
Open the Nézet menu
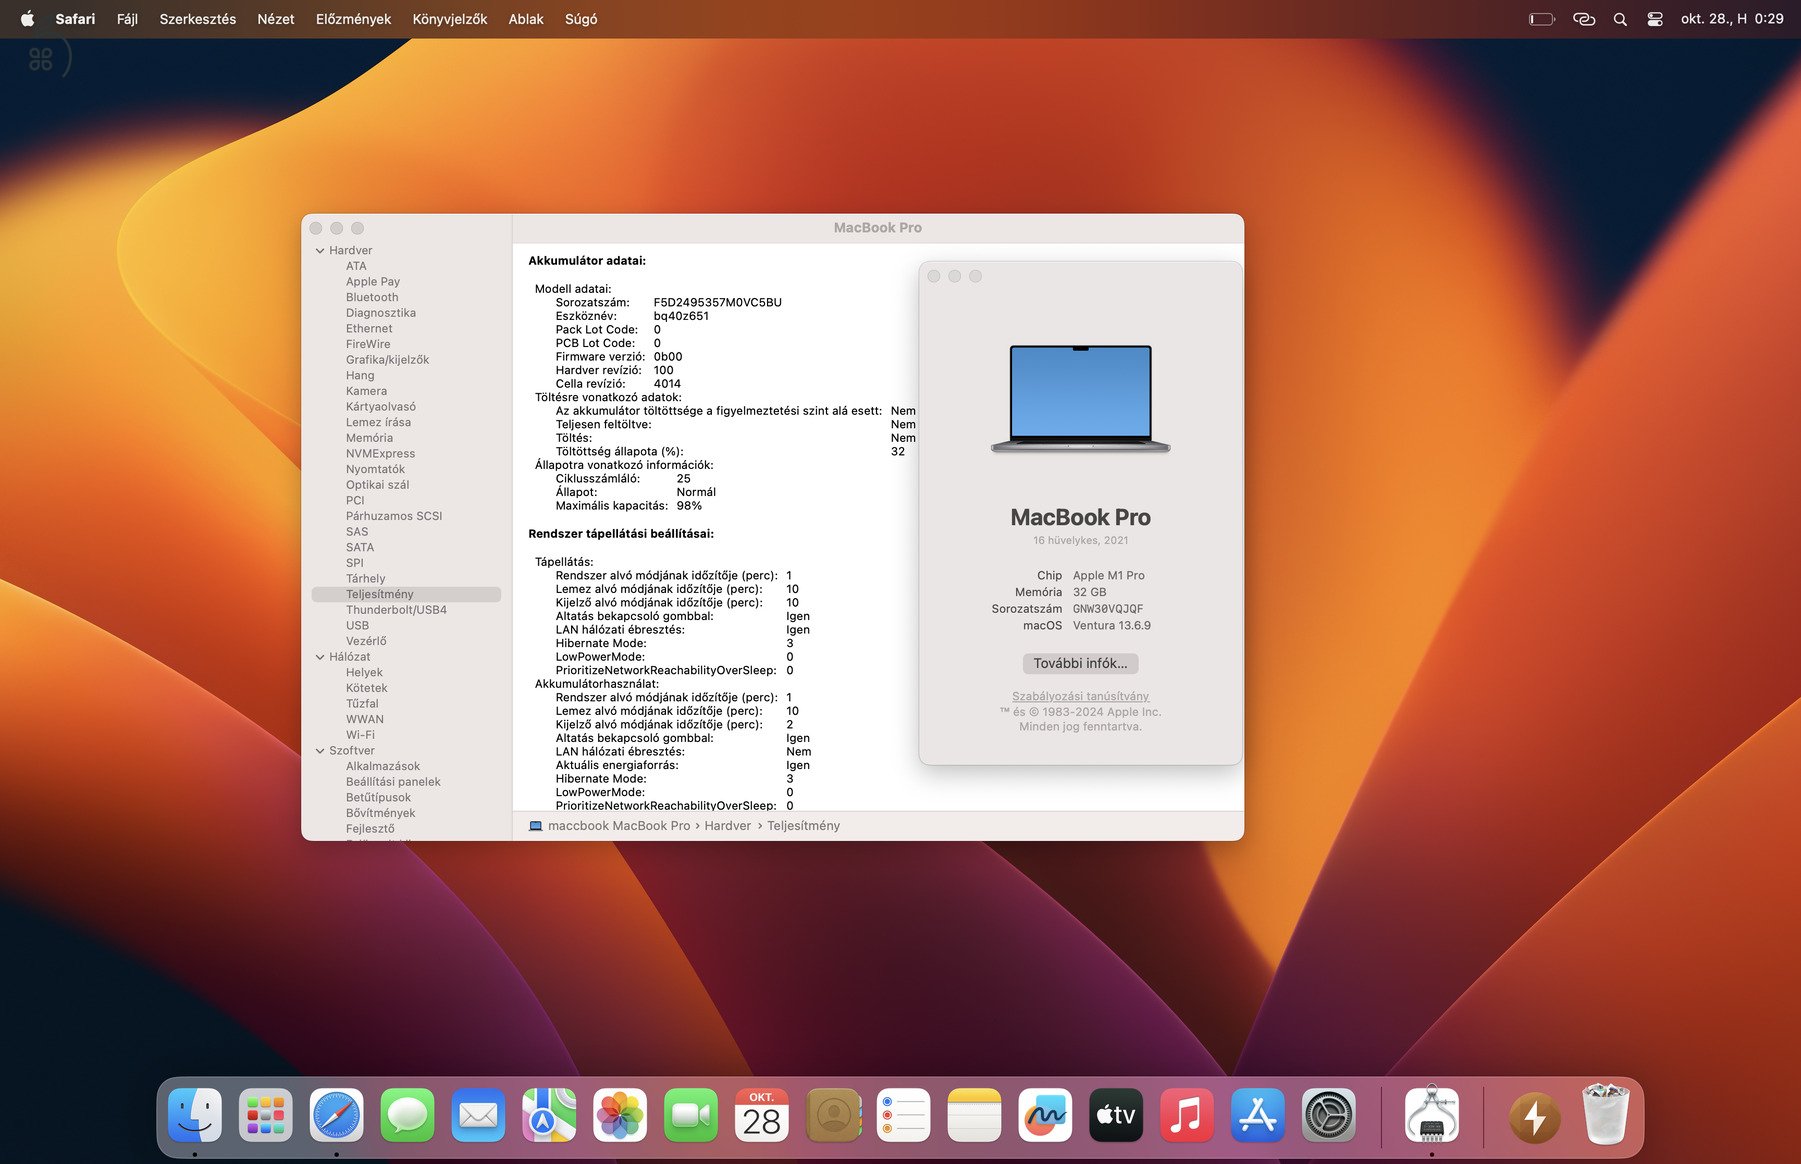click(x=276, y=19)
